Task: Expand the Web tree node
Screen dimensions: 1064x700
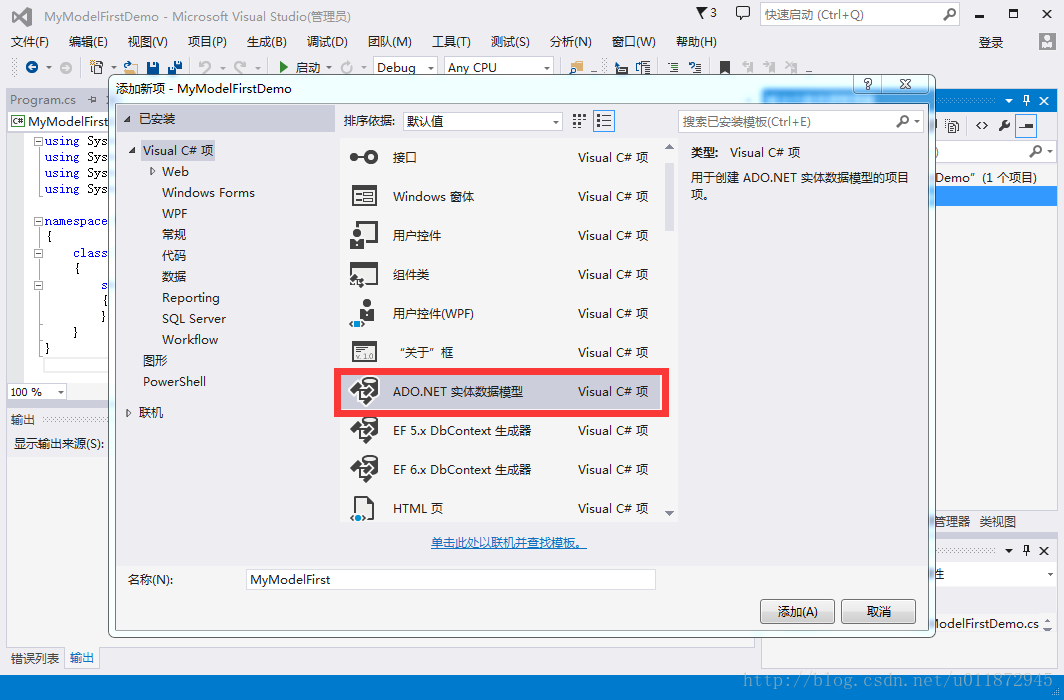Action: point(153,172)
